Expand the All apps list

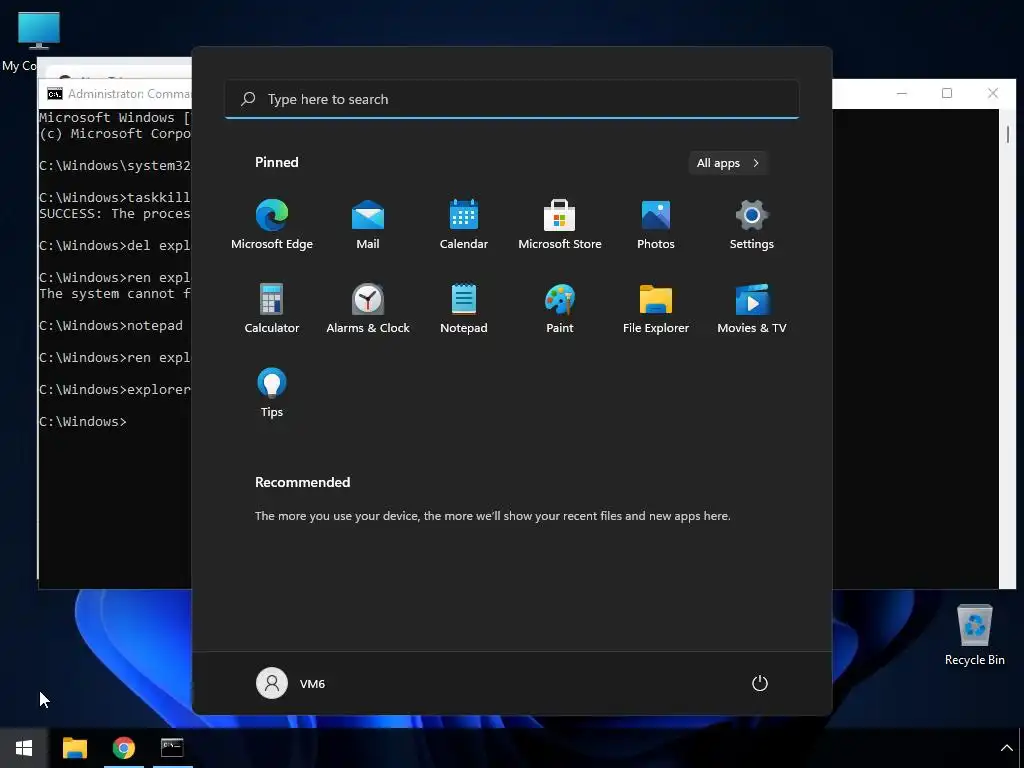tap(728, 163)
